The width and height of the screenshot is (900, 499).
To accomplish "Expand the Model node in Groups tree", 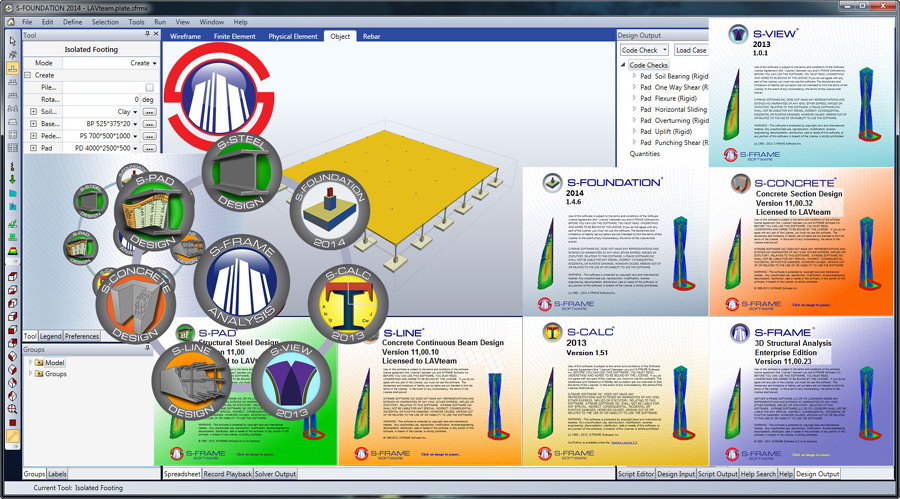I will click(30, 362).
